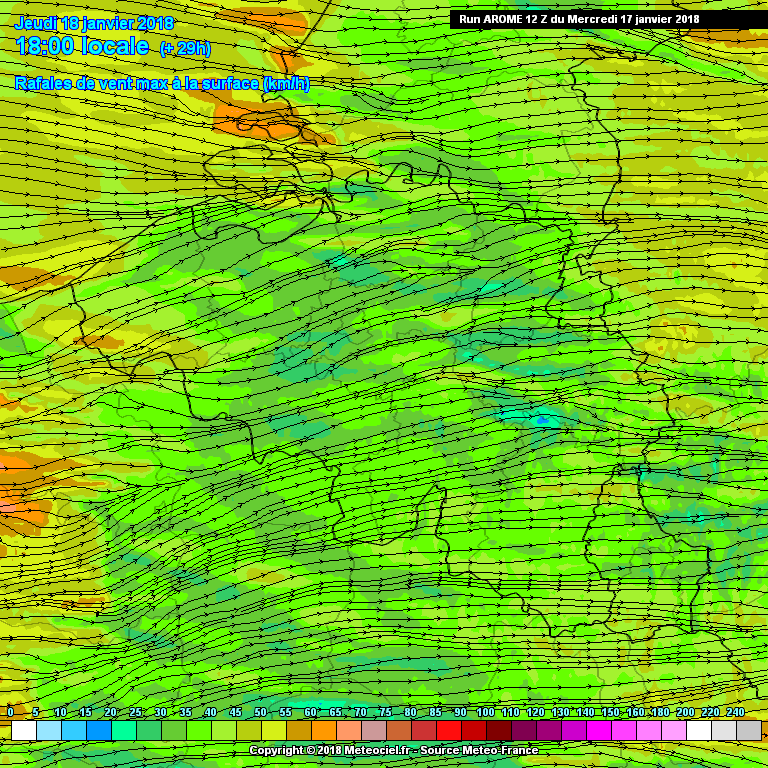Pick the dusty pink 70 km/h swatch
768x768 pixels.
click(374, 730)
